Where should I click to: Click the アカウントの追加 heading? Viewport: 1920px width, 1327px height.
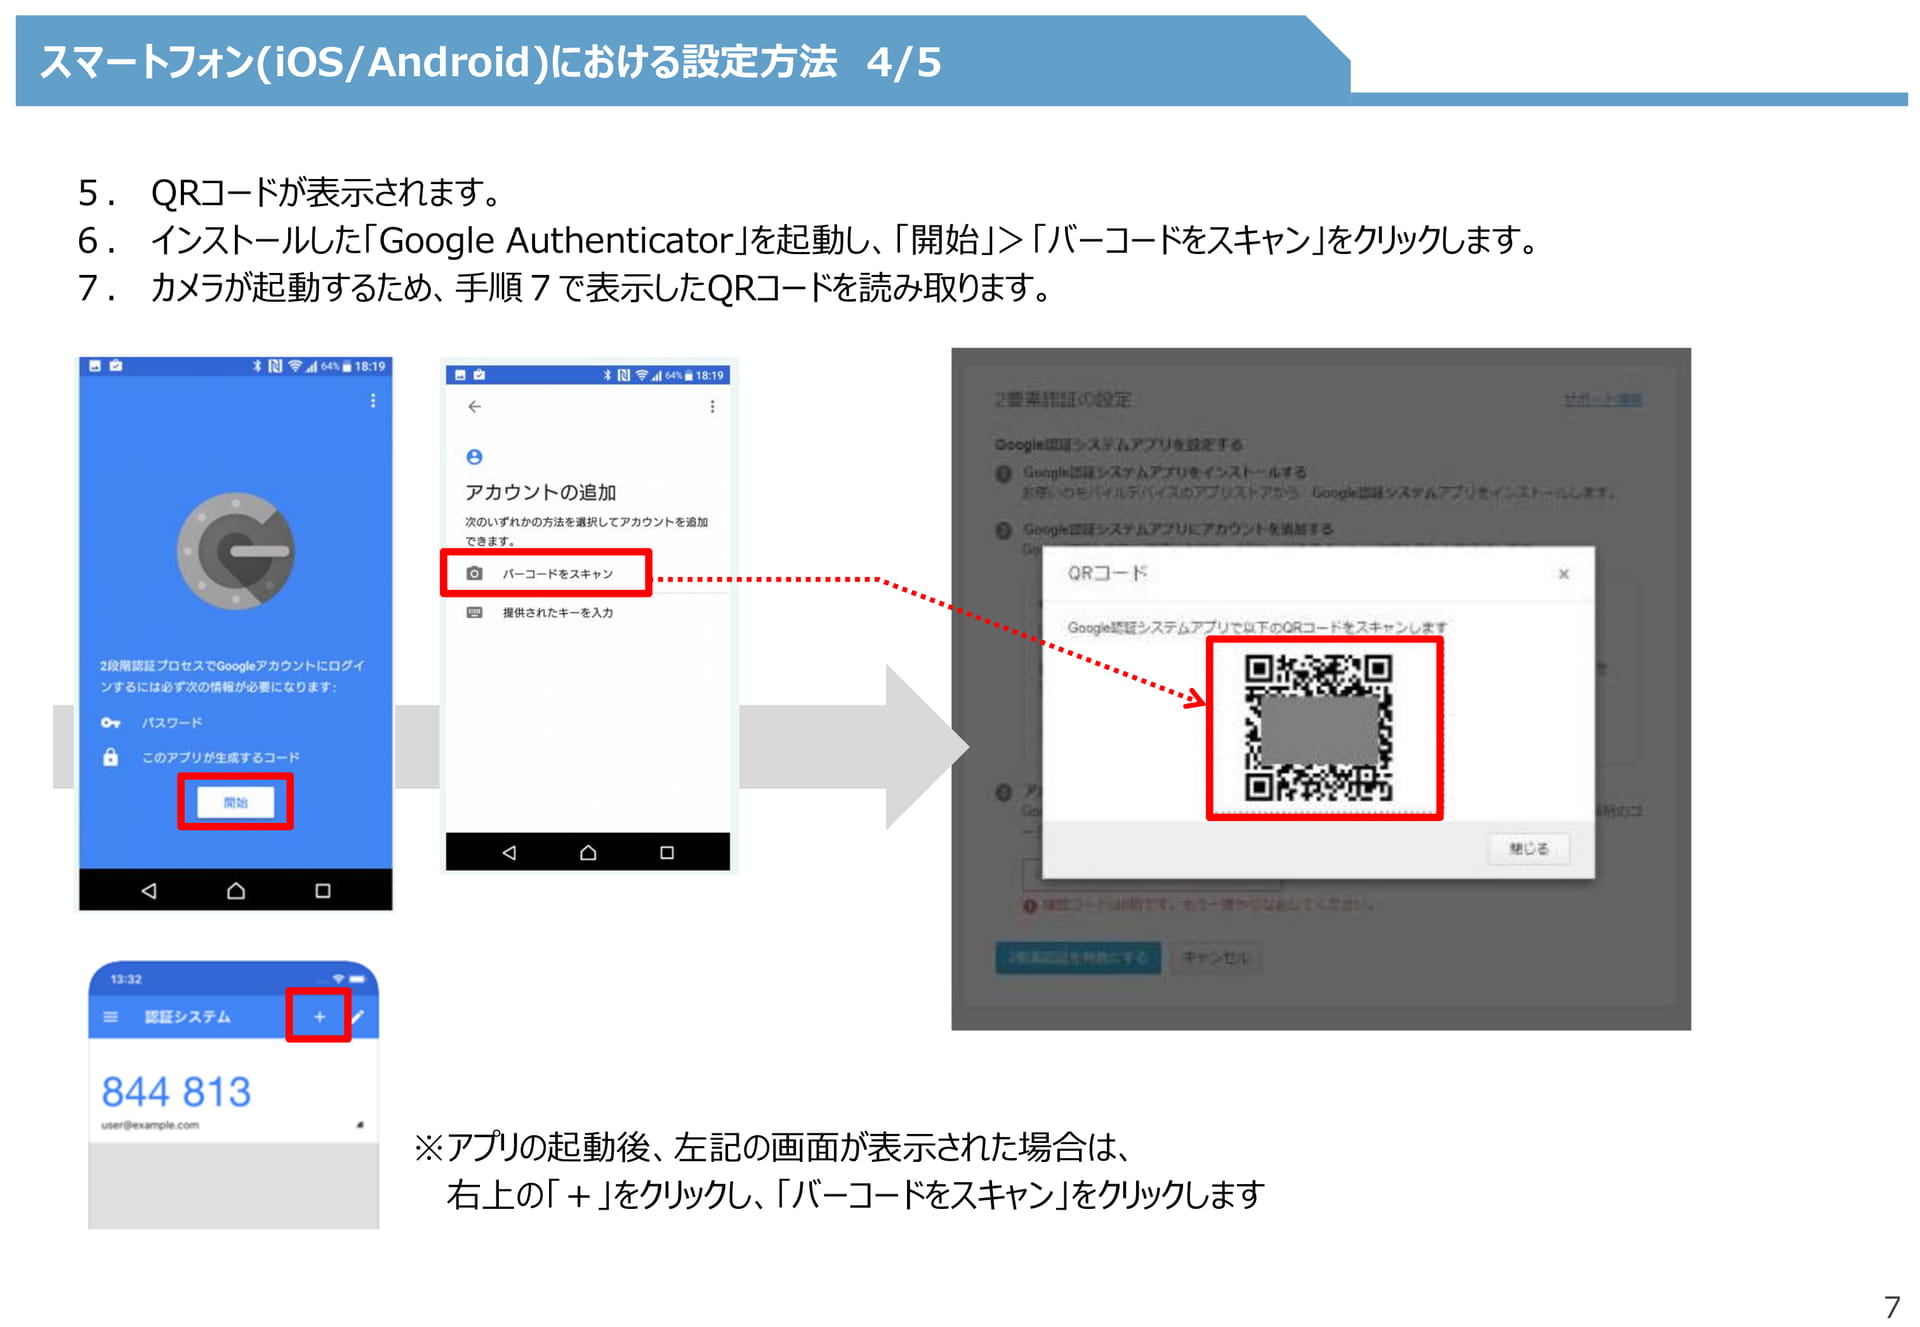click(x=540, y=492)
